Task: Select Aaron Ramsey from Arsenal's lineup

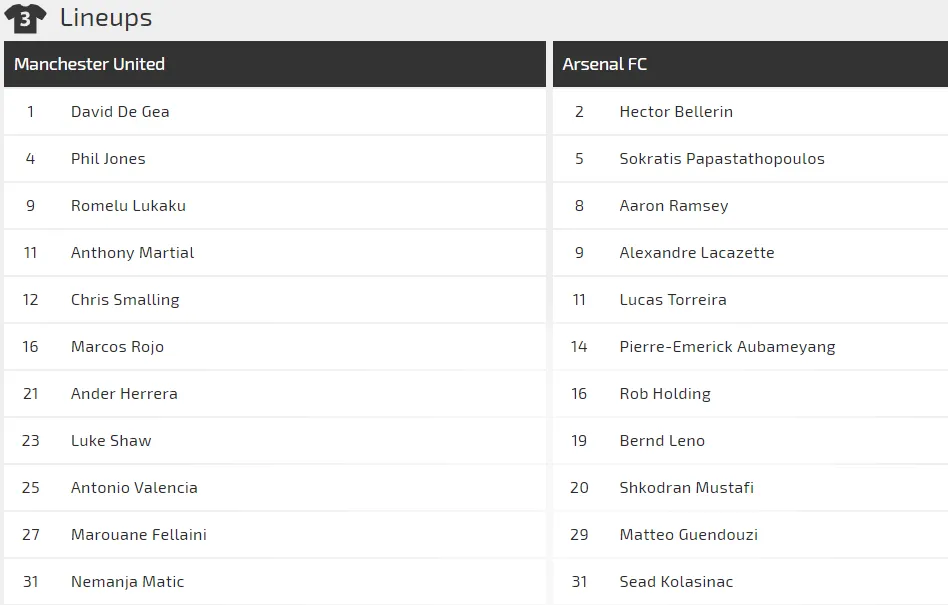Action: click(x=674, y=206)
